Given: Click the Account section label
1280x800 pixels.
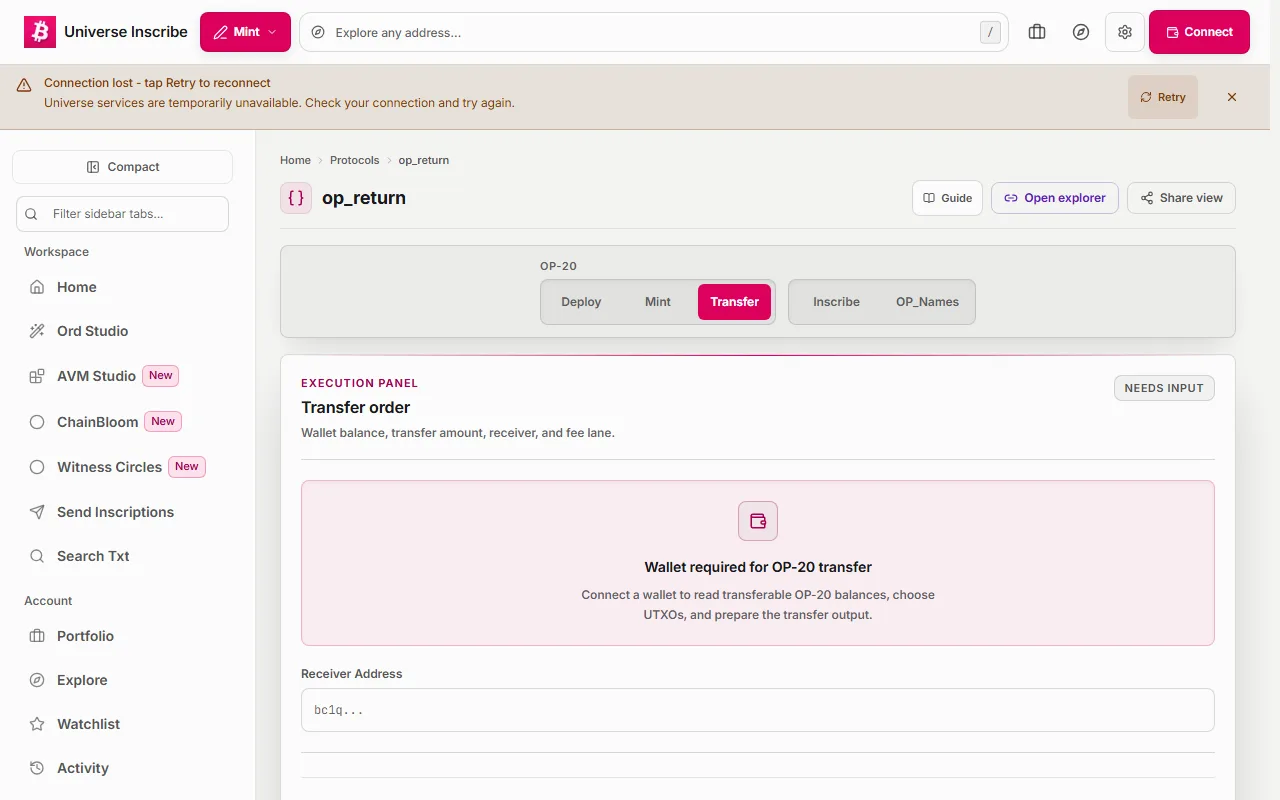Looking at the screenshot, I should (48, 601).
